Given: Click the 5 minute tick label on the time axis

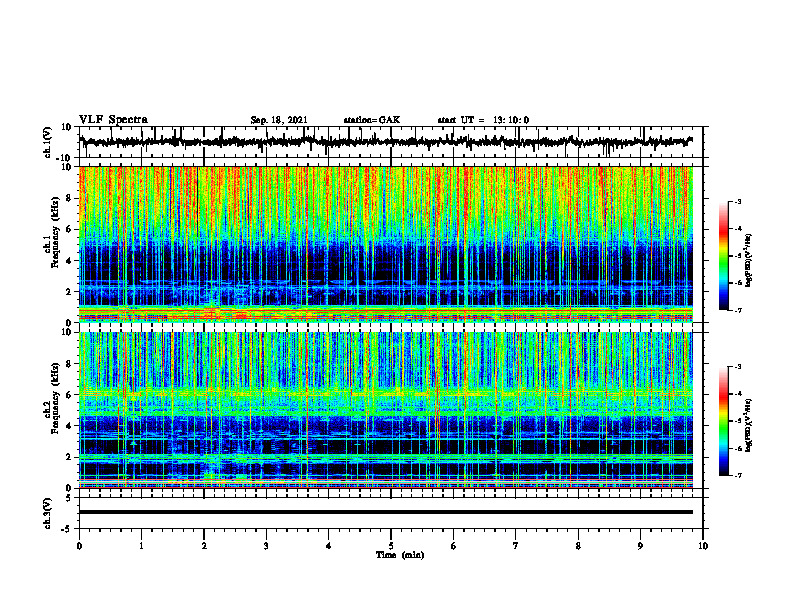Looking at the screenshot, I should (391, 546).
